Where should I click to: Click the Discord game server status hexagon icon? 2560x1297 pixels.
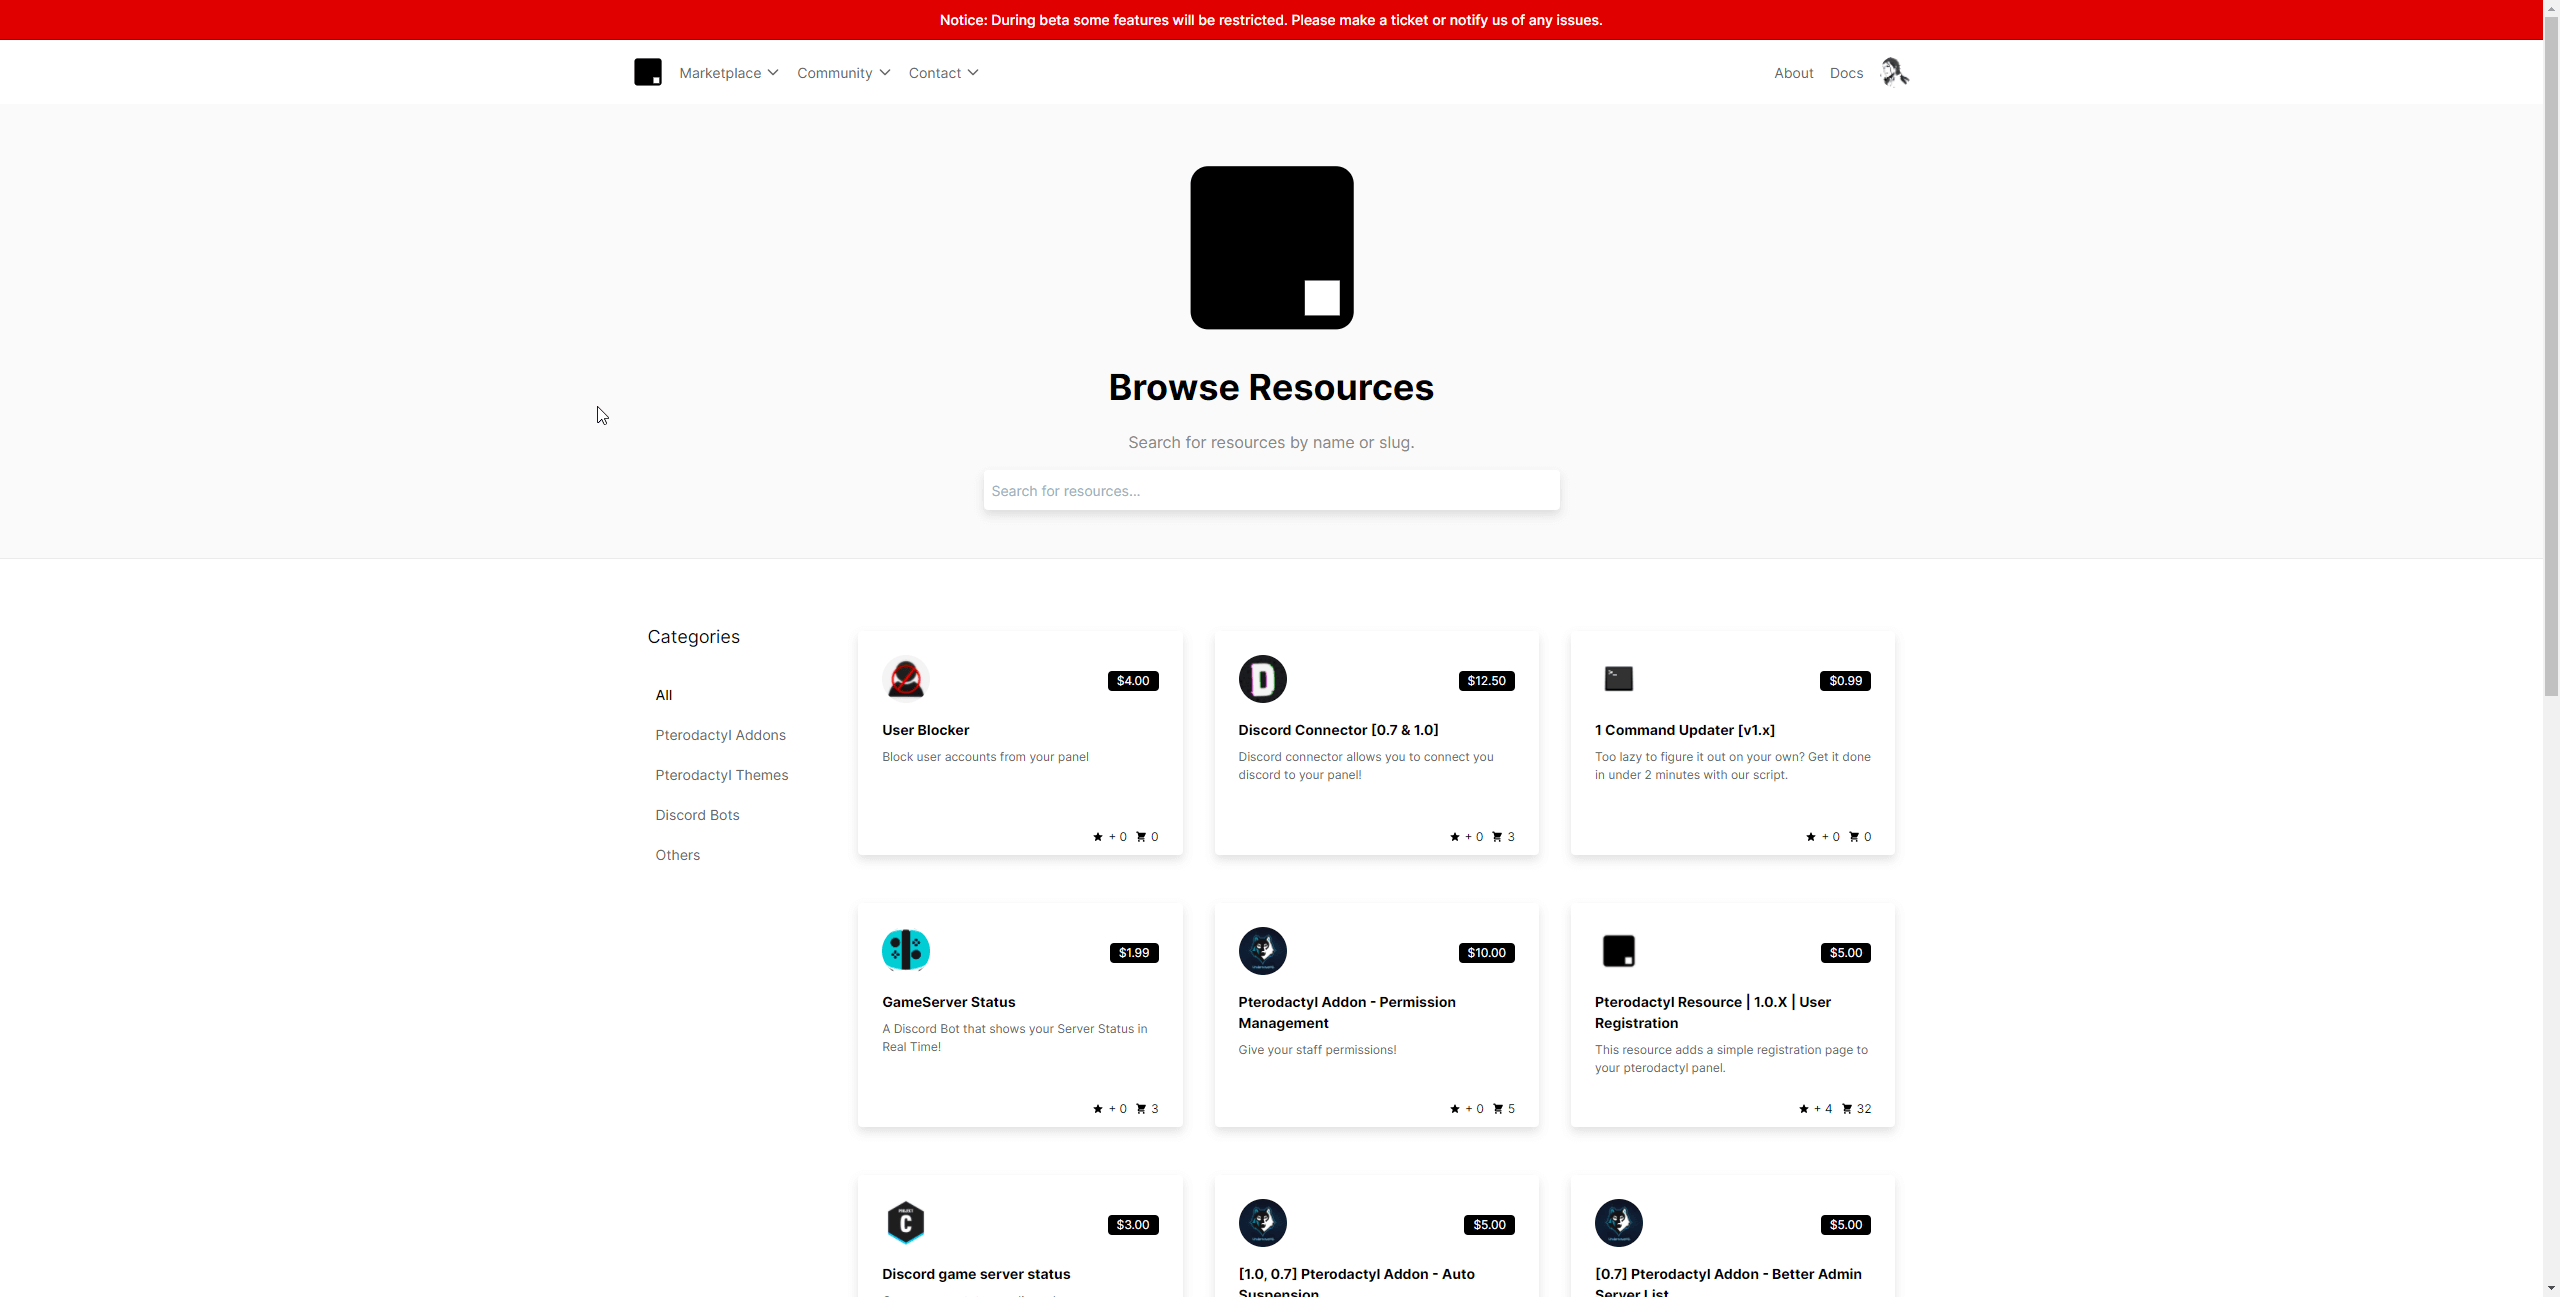(x=906, y=1223)
